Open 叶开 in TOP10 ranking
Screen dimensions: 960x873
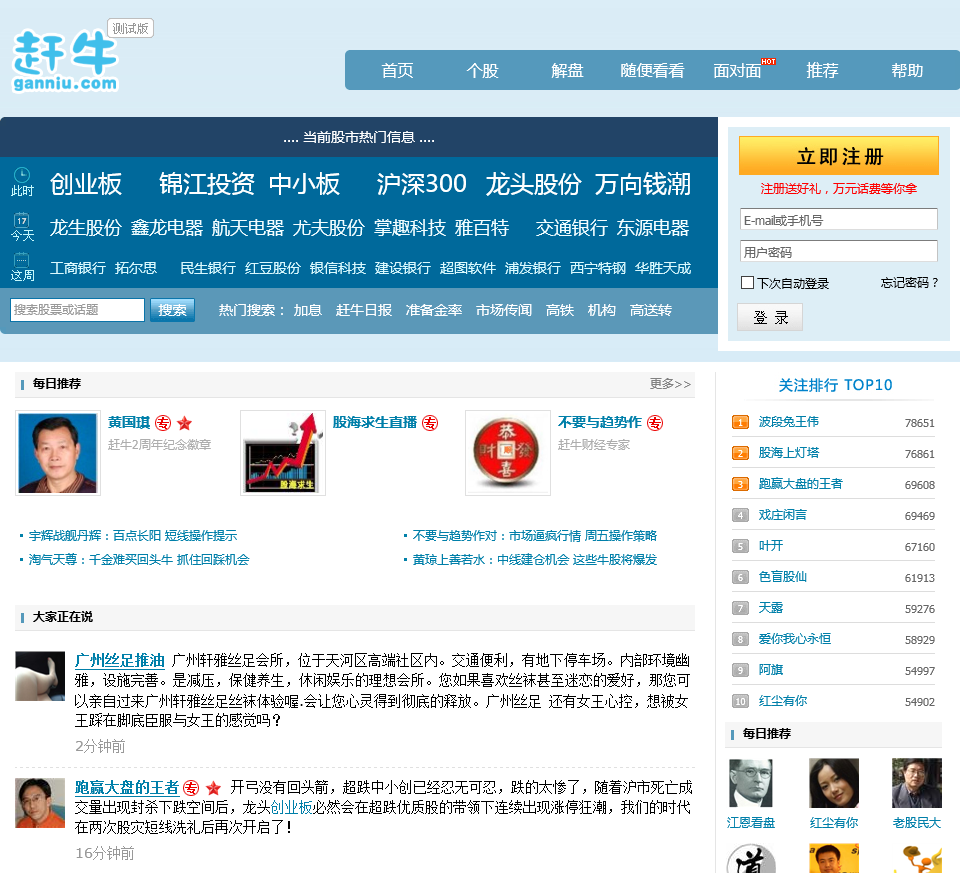(x=771, y=546)
